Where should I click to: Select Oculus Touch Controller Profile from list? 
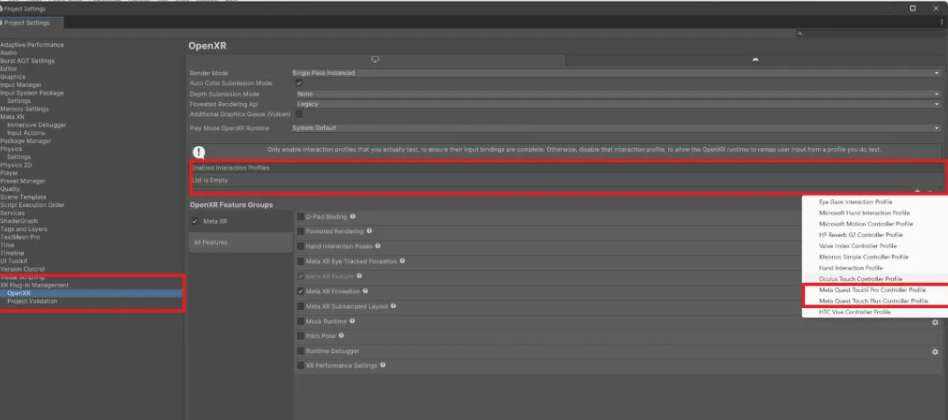tap(860, 279)
